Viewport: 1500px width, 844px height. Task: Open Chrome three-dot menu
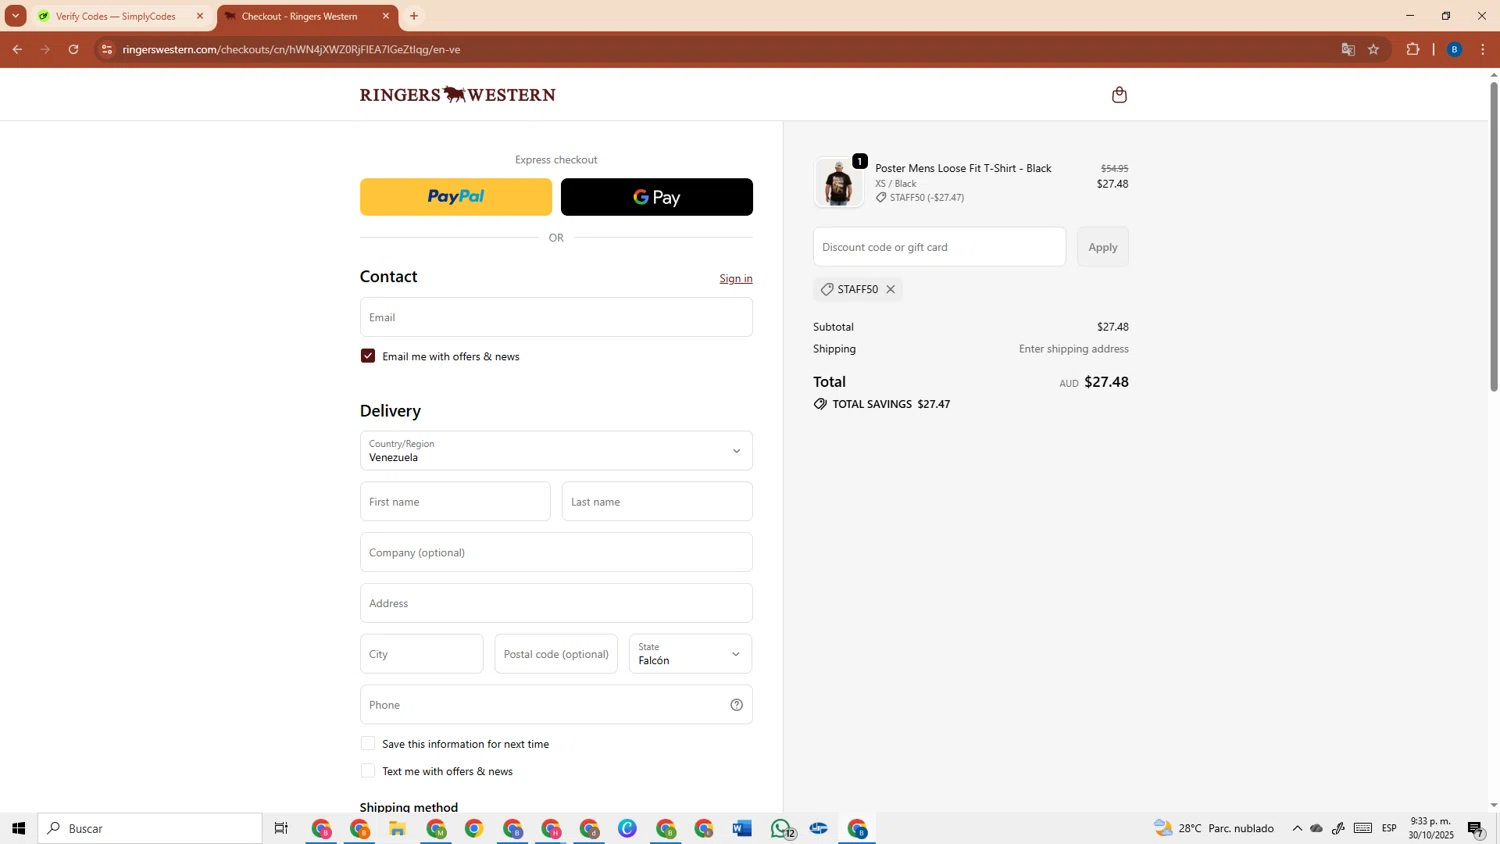click(x=1483, y=49)
